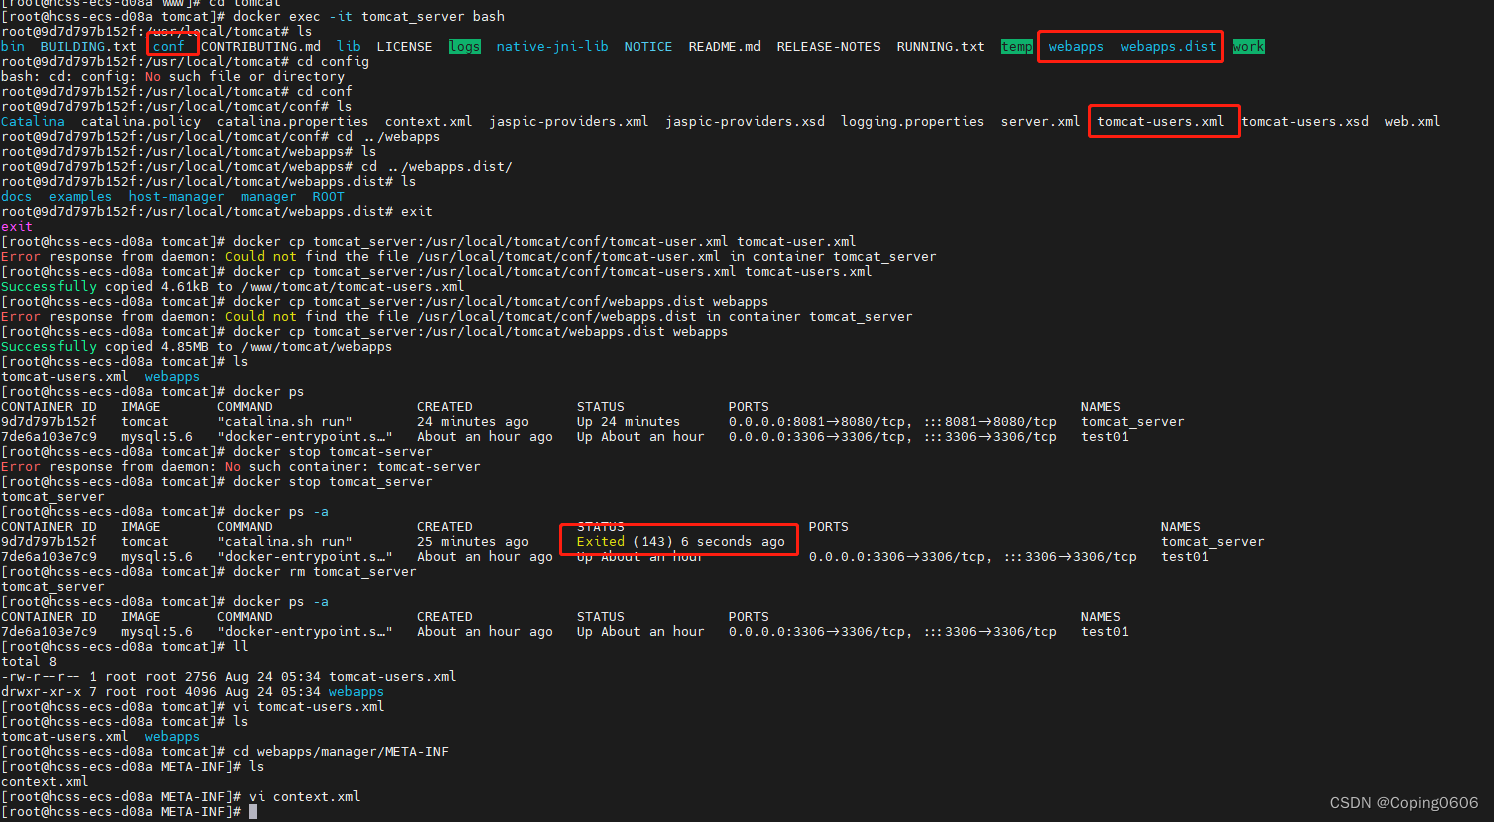Click catalina.policy in conf listing
Image resolution: width=1494 pixels, height=822 pixels.
tap(140, 122)
